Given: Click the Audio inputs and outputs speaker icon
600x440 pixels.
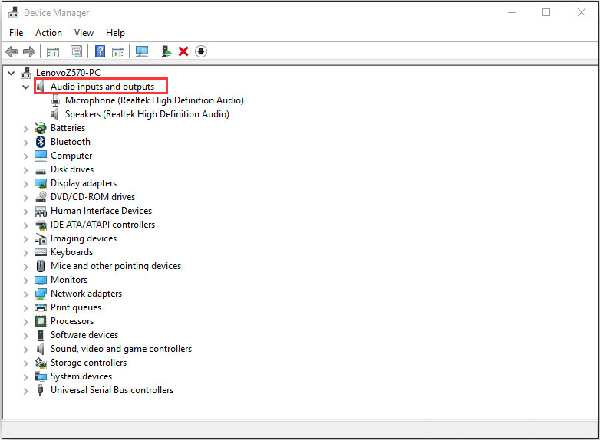Looking at the screenshot, I should [41, 86].
